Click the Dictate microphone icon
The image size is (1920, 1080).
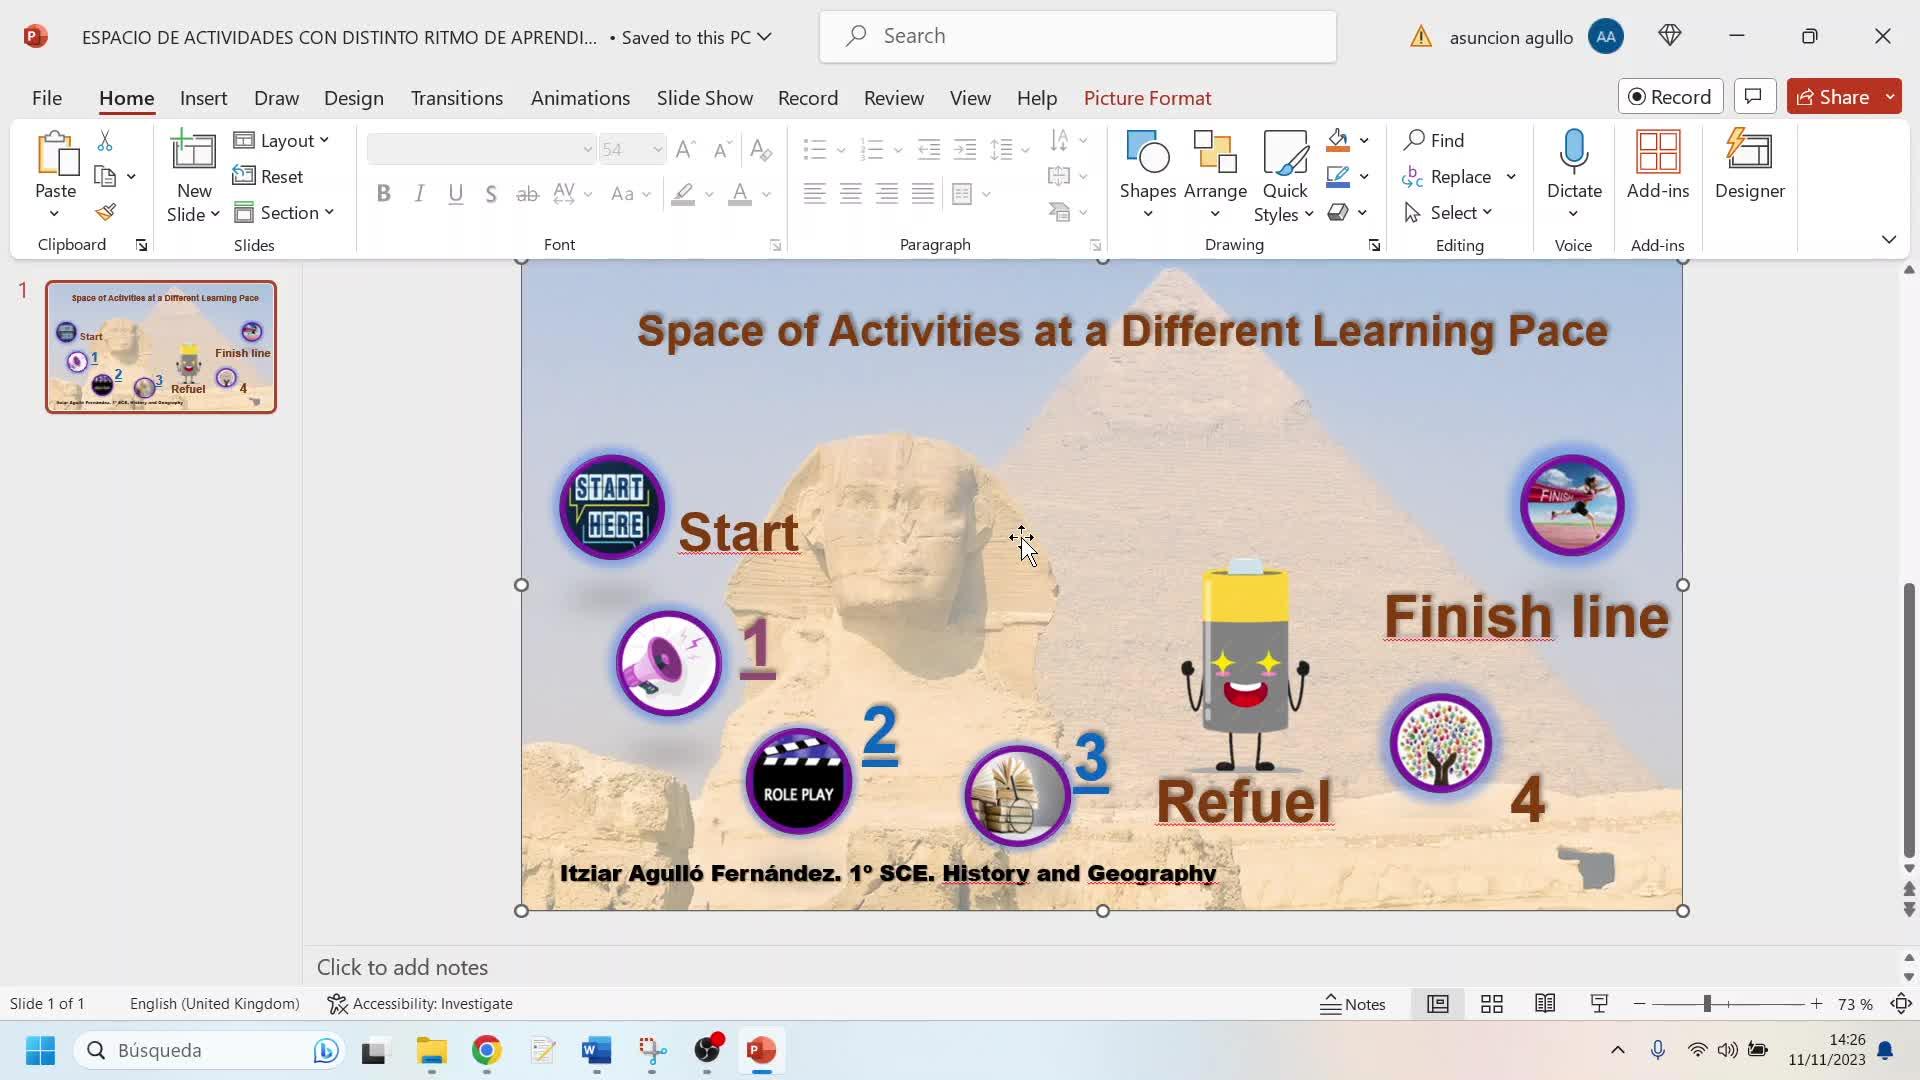coord(1573,152)
